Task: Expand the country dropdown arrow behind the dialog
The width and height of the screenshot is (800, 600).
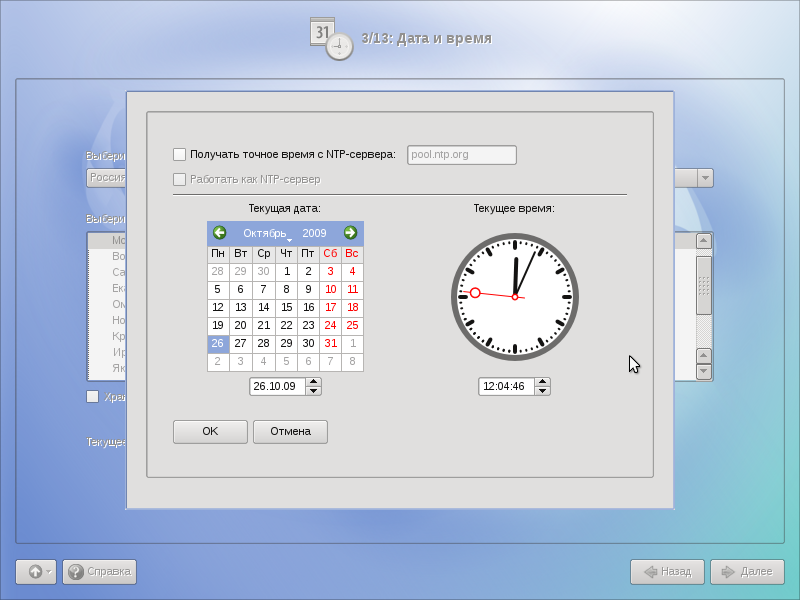Action: [705, 178]
